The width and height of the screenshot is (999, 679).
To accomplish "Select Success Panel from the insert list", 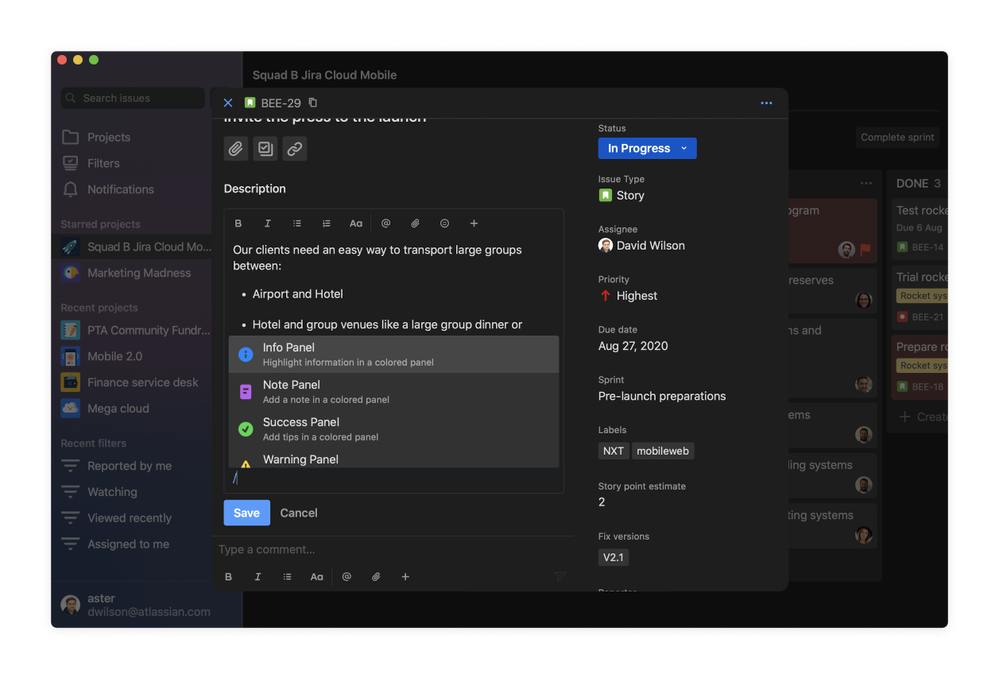I will [394, 429].
